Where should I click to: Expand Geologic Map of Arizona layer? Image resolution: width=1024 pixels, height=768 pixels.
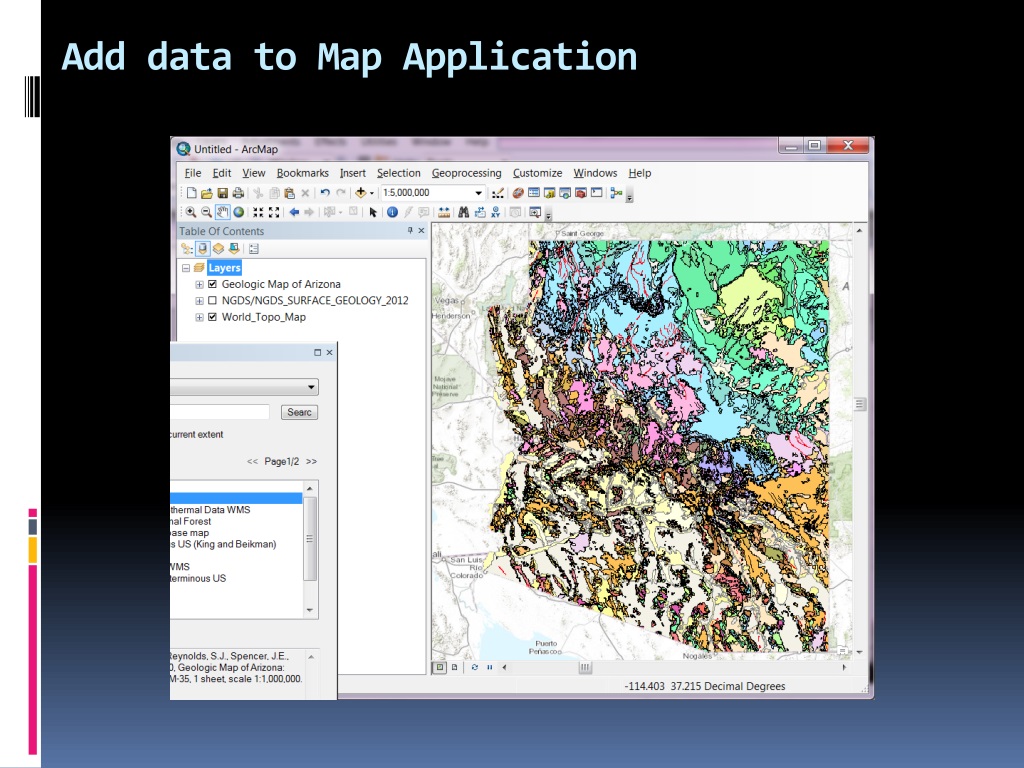pyautogui.click(x=199, y=285)
